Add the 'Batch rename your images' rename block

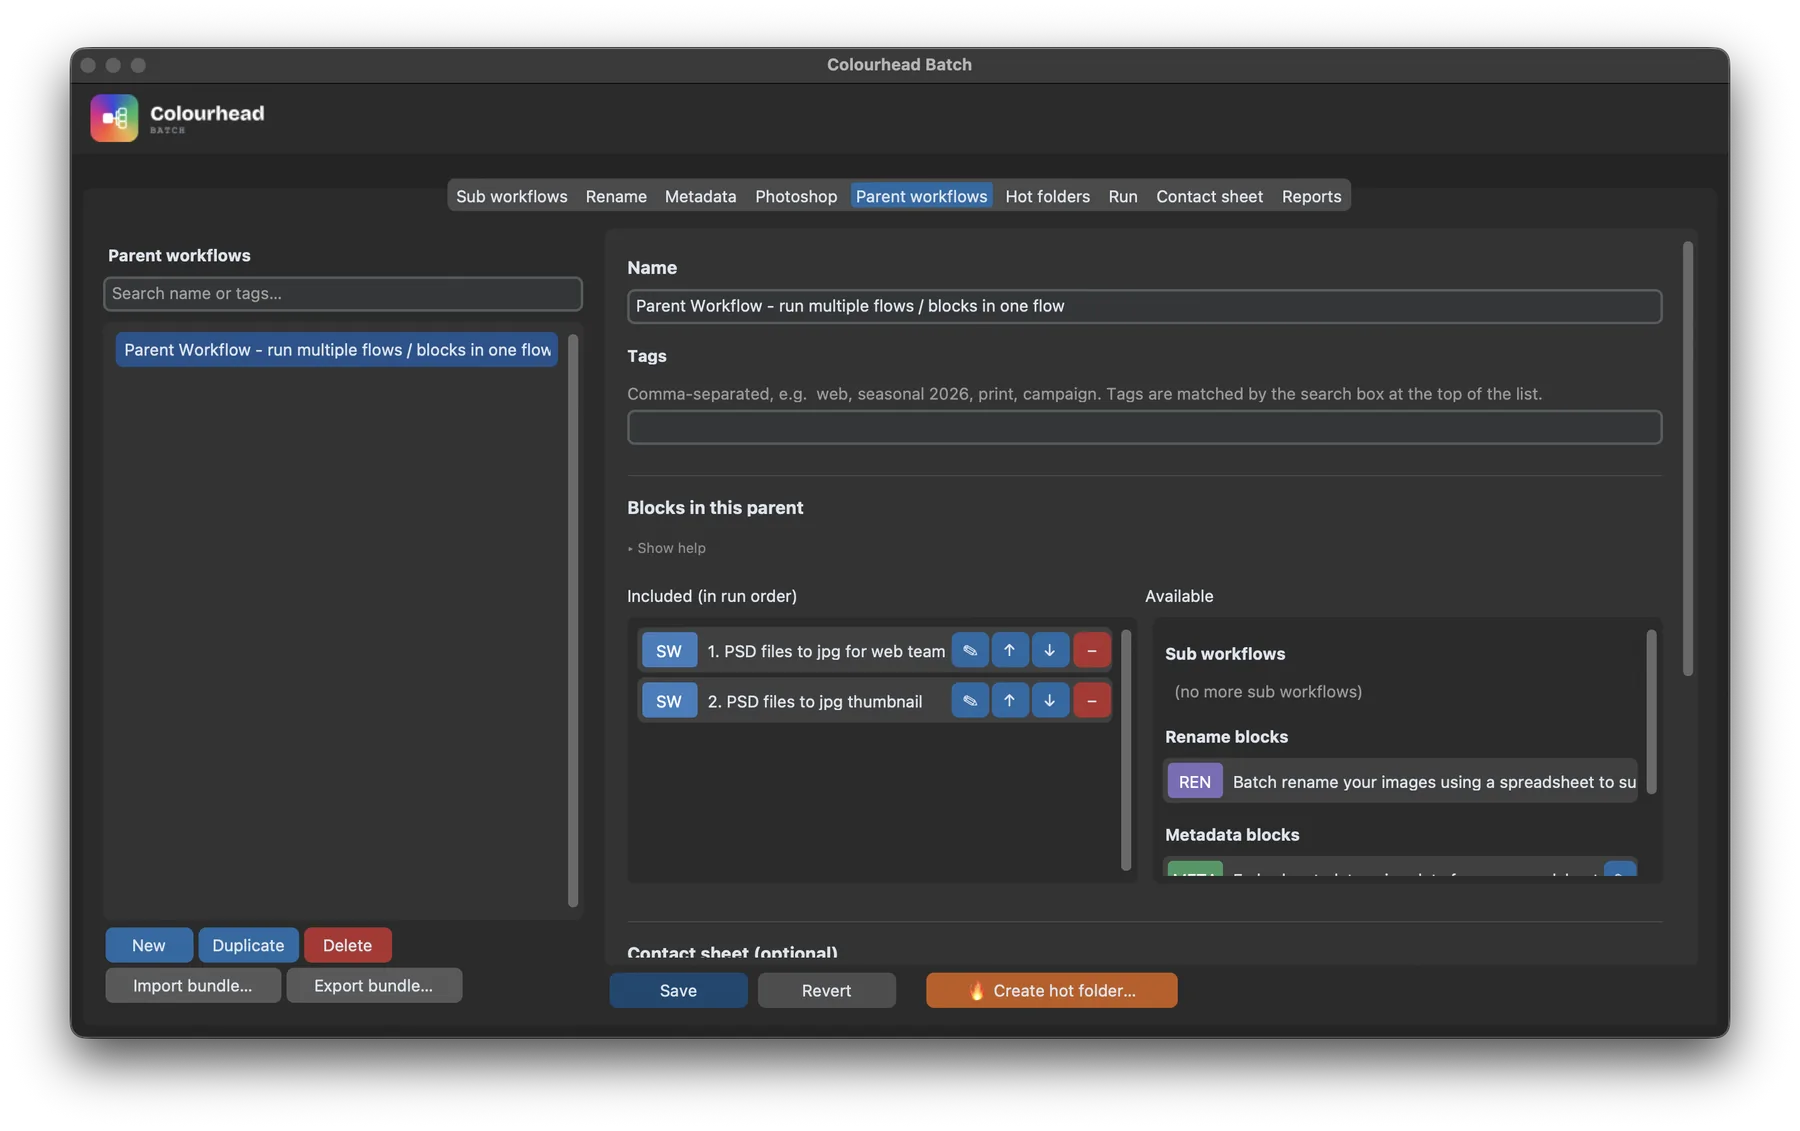tap(1400, 781)
